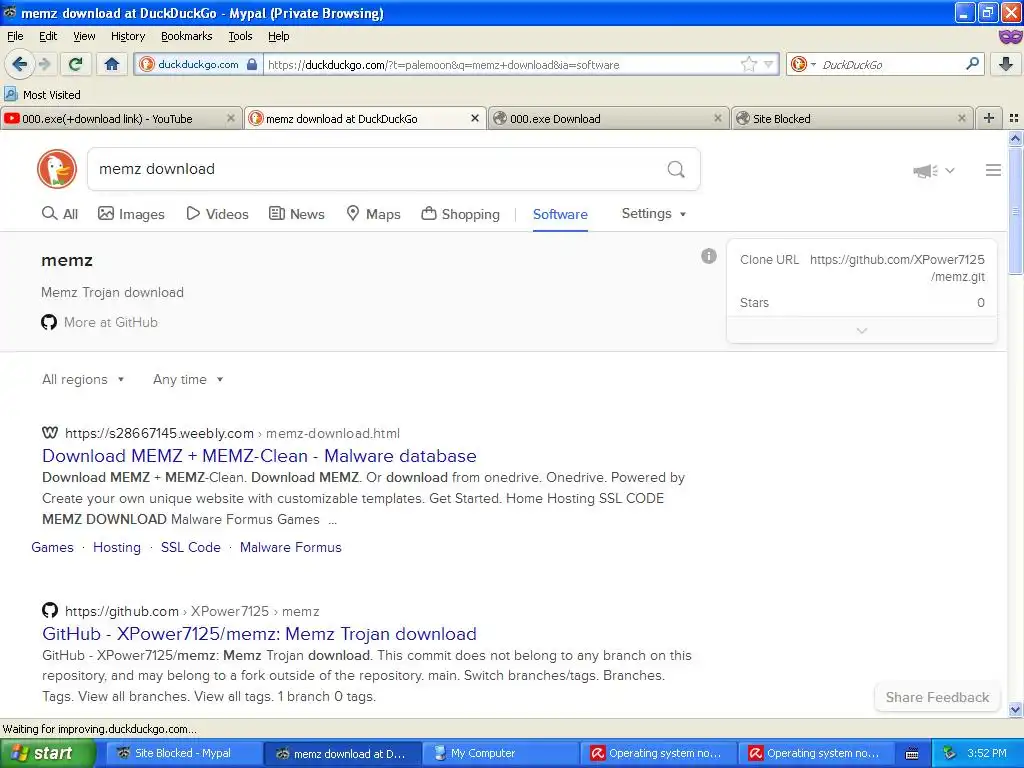Click the info icon beside memz
The height and width of the screenshot is (768, 1024).
[x=709, y=256]
